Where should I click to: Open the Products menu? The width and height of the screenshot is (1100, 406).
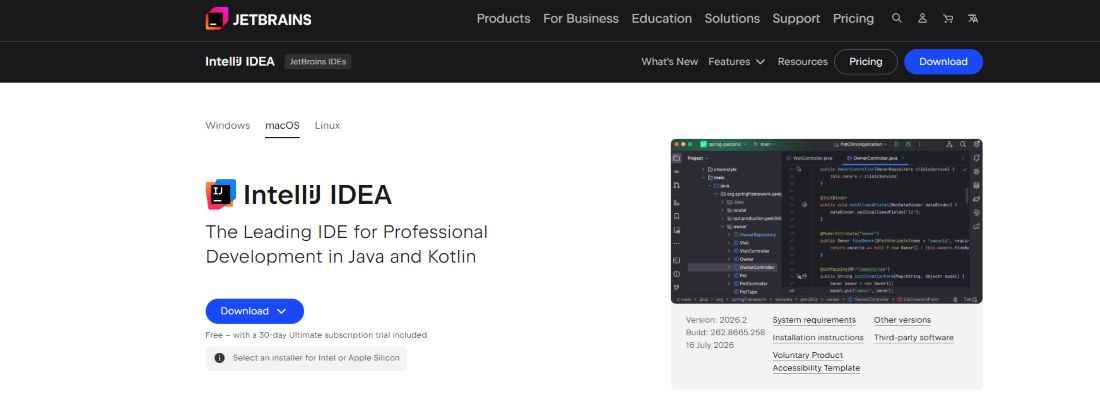point(504,19)
